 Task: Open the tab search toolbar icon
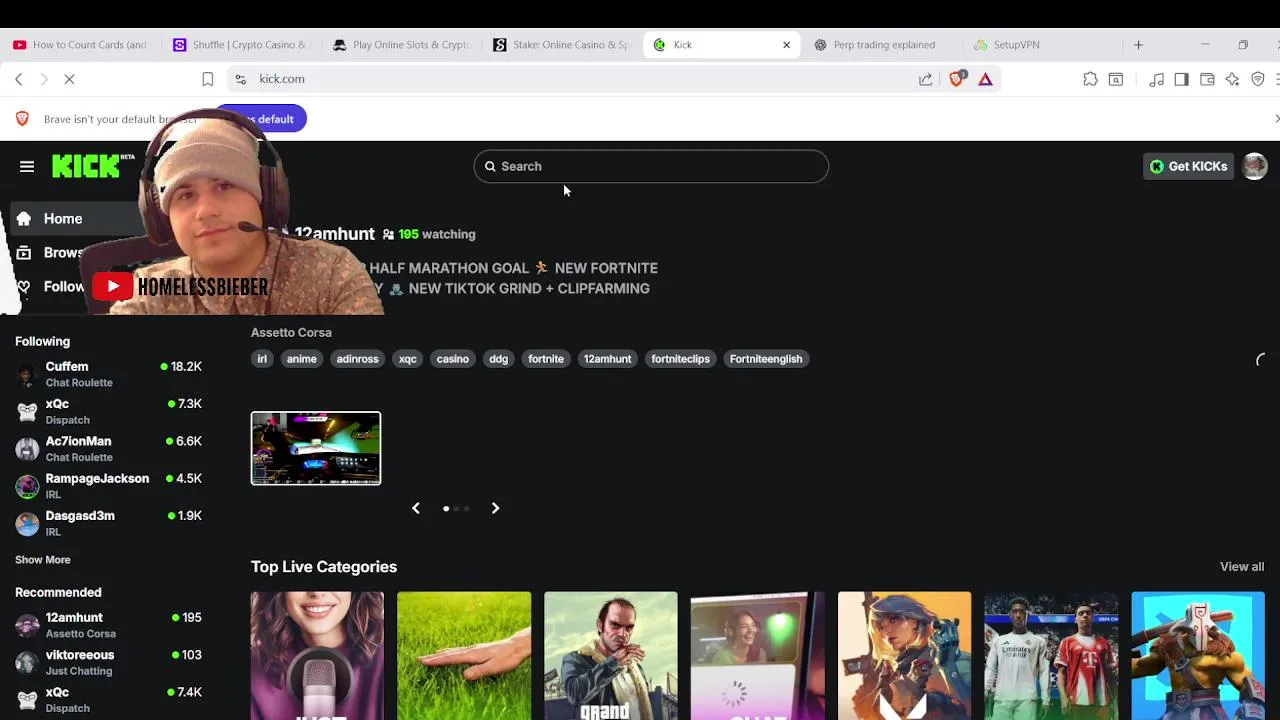point(1116,79)
